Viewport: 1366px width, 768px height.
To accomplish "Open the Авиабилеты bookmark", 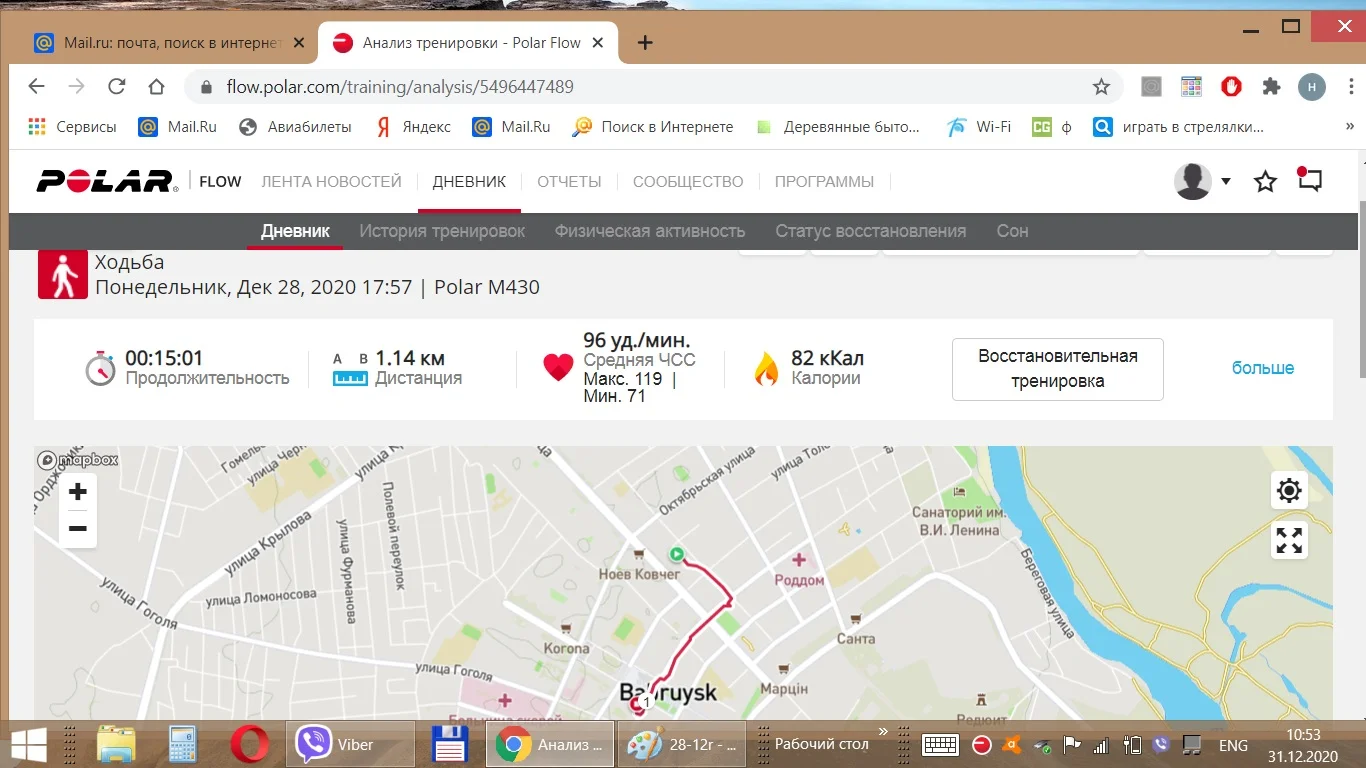I will pyautogui.click(x=296, y=127).
